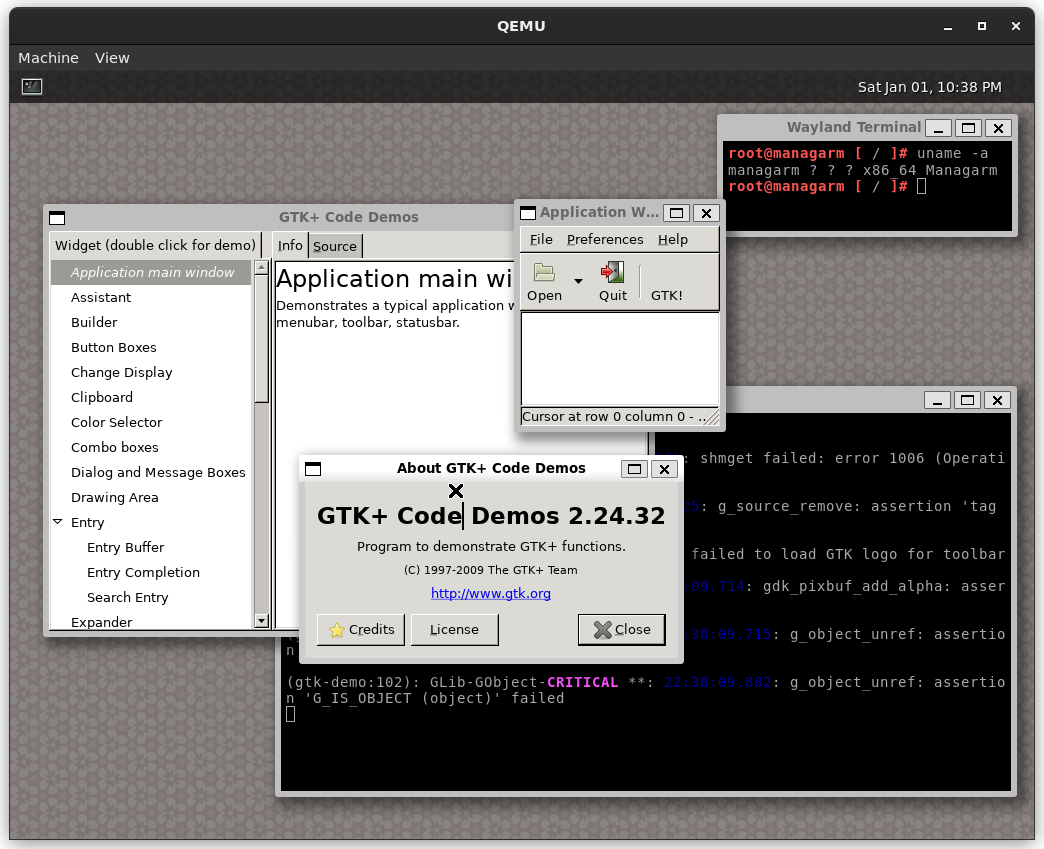The width and height of the screenshot is (1044, 849).
Task: Open the Preferences menu
Action: [x=605, y=240]
